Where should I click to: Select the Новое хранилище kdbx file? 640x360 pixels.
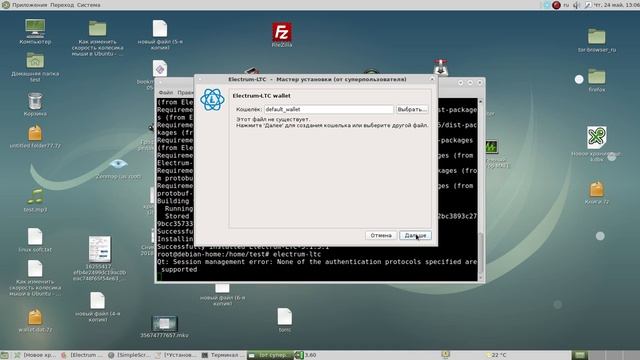pos(597,143)
